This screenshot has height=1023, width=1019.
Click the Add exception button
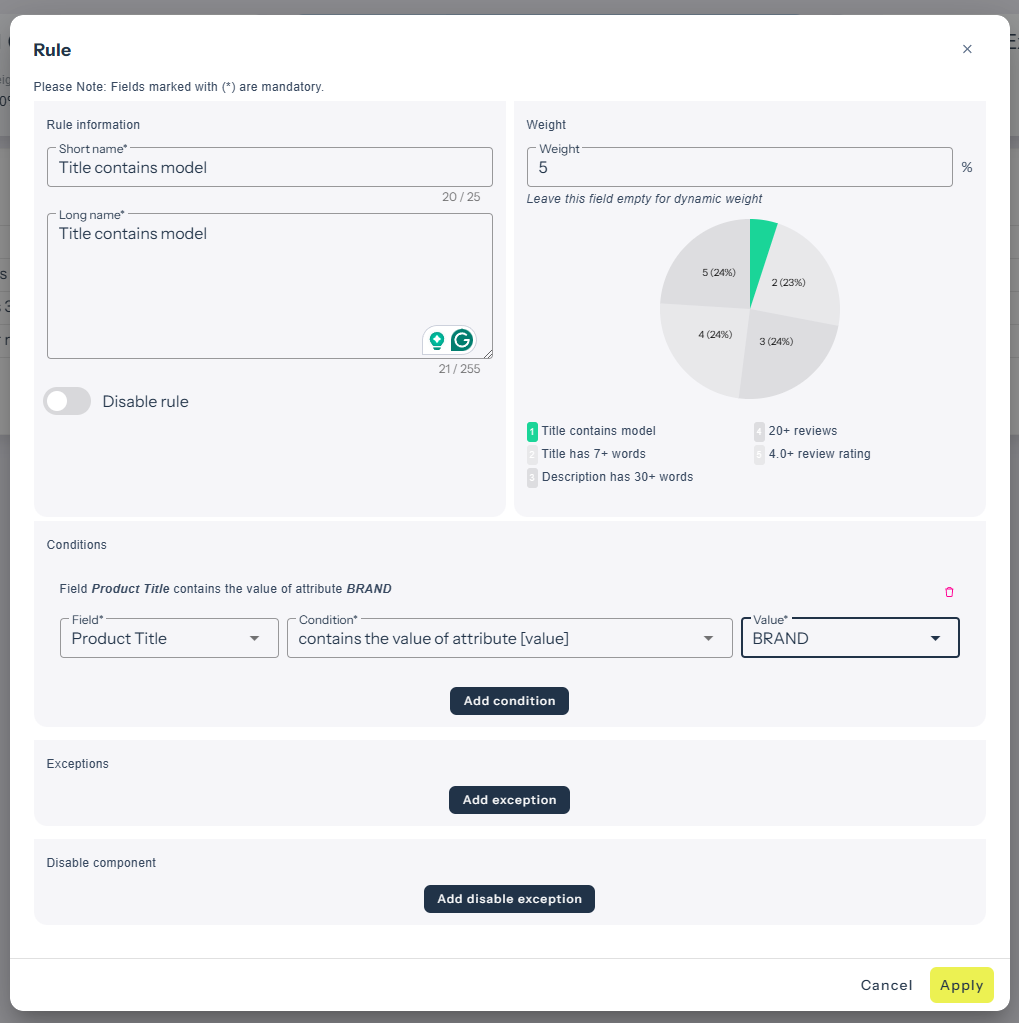pos(509,800)
